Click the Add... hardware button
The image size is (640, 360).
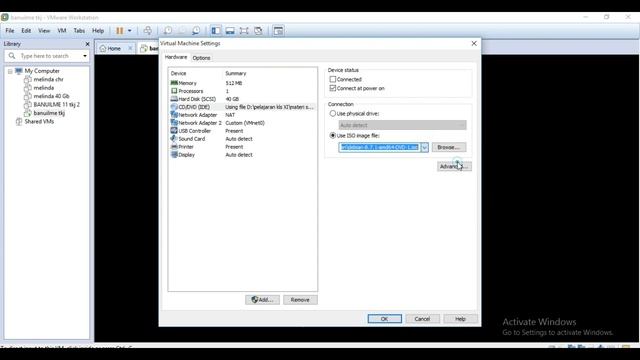(x=262, y=300)
